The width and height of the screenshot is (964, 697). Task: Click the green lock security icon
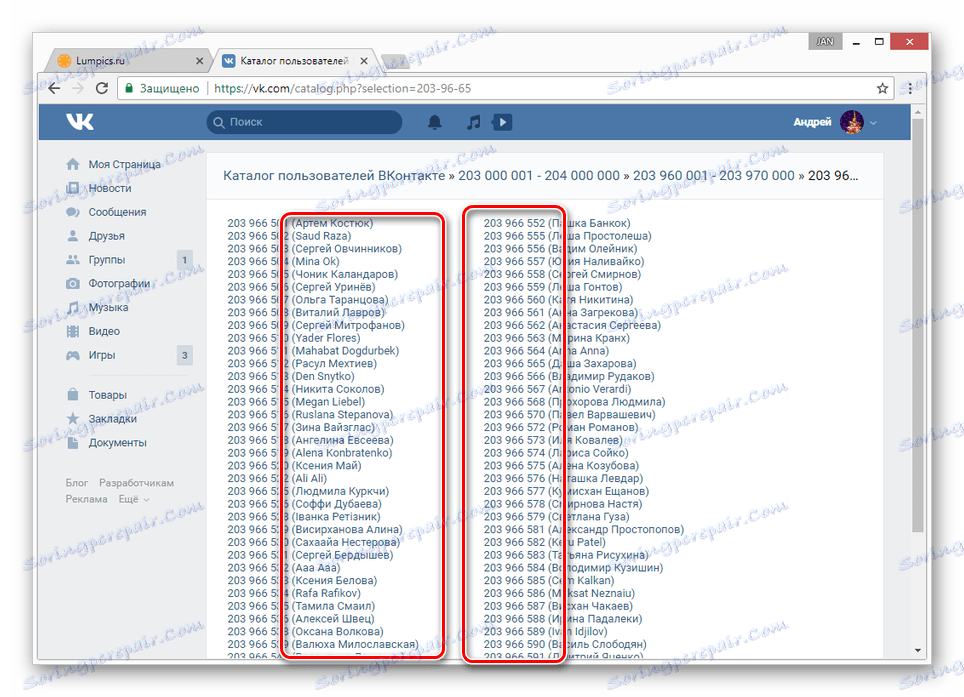(x=129, y=88)
